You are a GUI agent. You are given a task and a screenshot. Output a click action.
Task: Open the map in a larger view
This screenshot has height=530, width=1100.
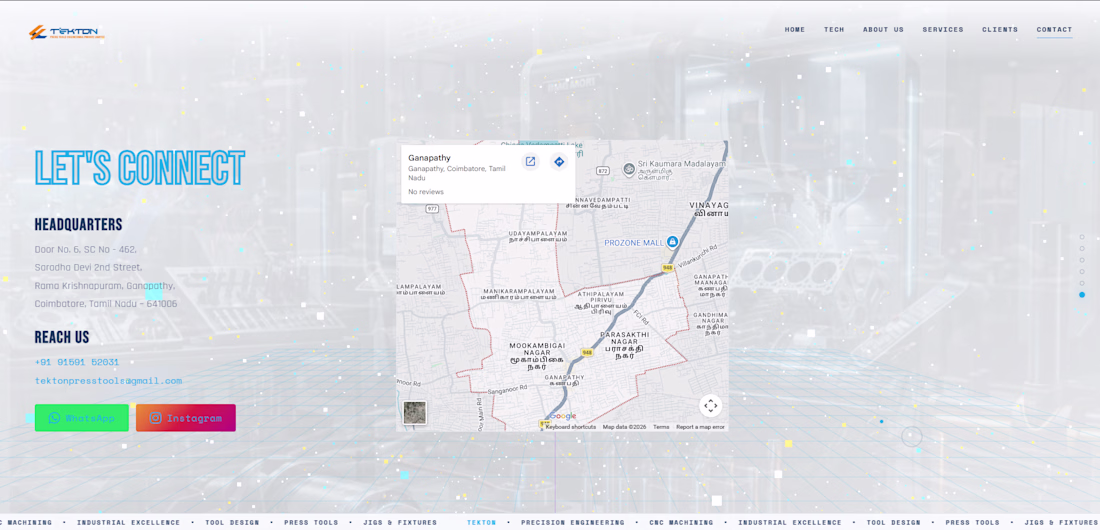click(x=530, y=161)
